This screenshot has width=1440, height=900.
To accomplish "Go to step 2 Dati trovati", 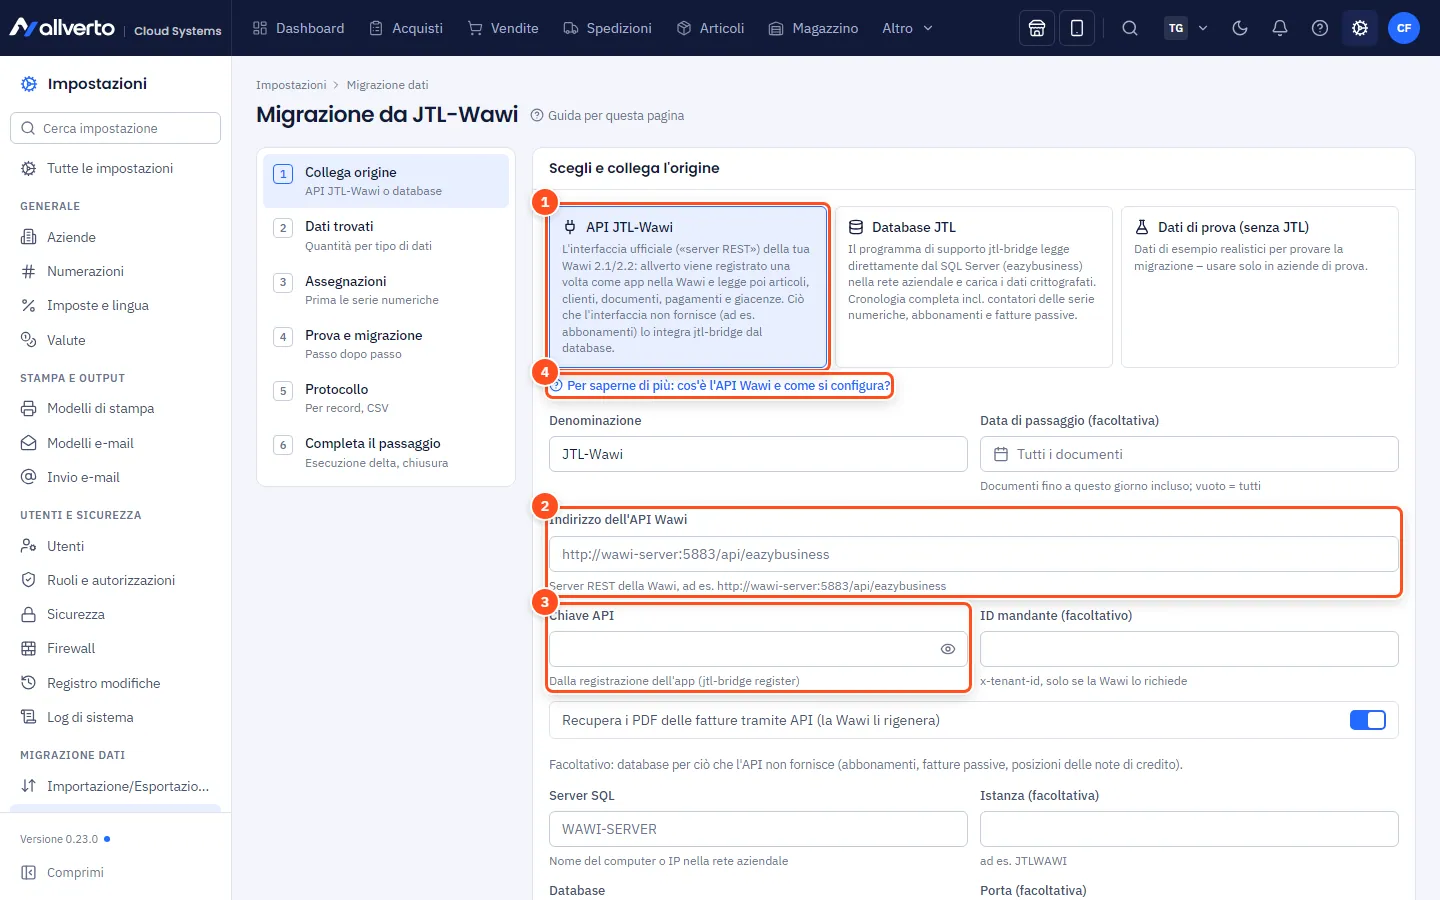I will [386, 235].
